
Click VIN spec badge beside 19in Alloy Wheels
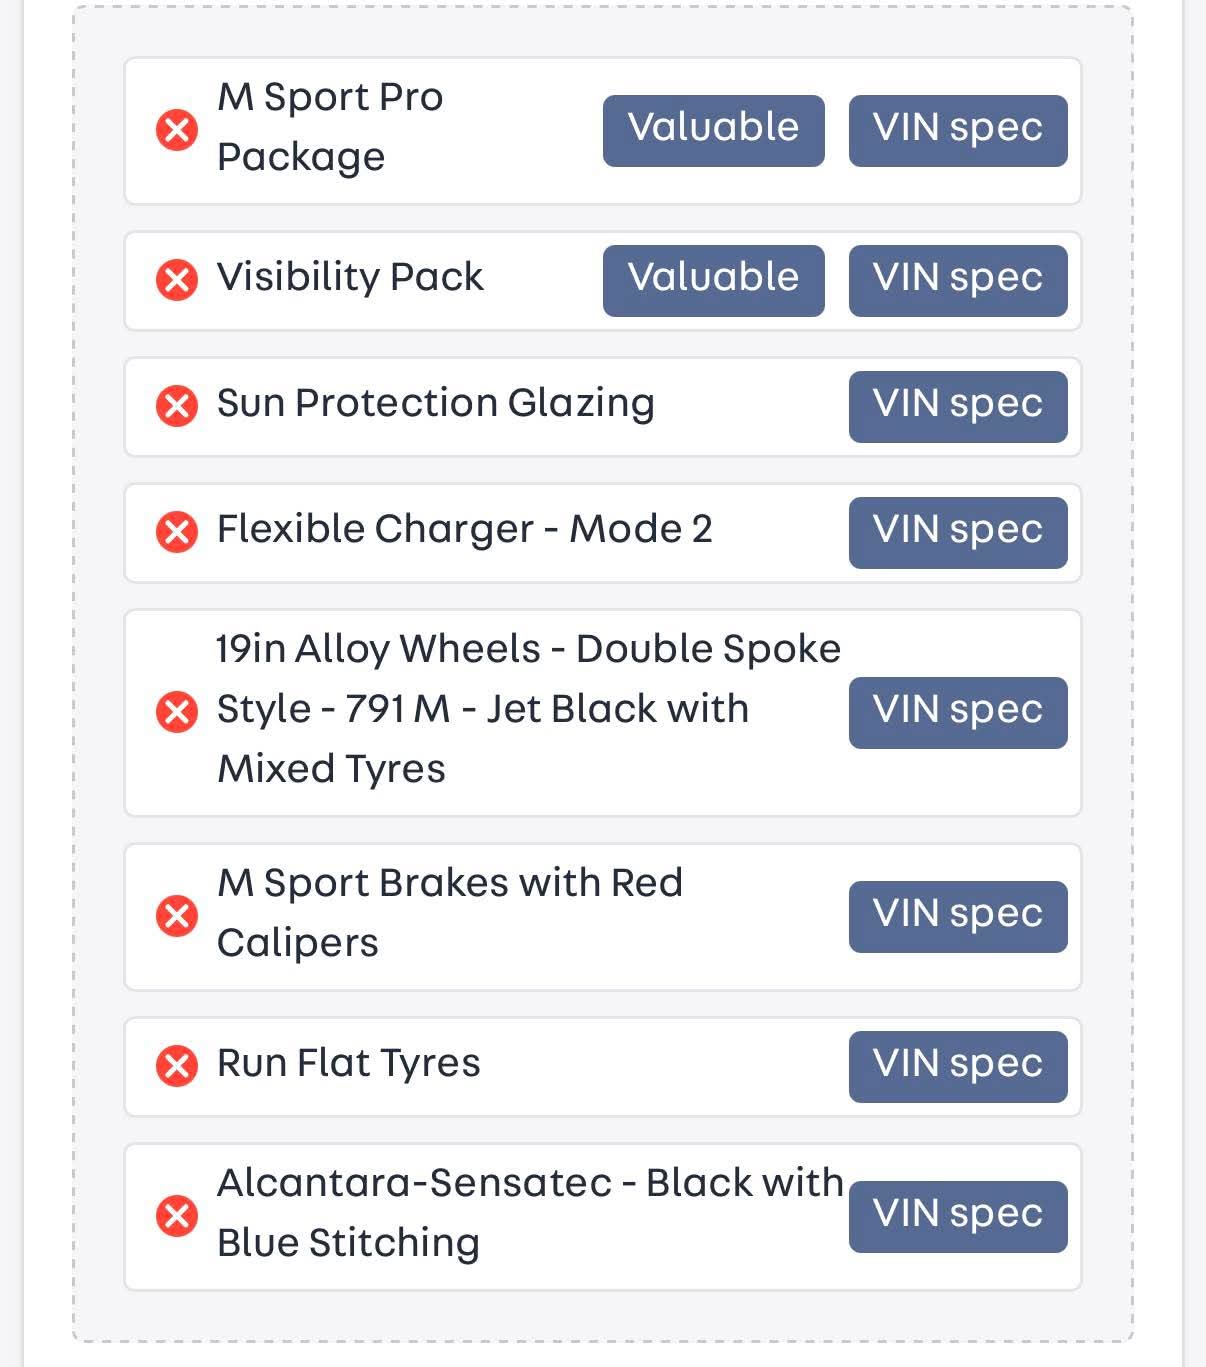click(958, 713)
